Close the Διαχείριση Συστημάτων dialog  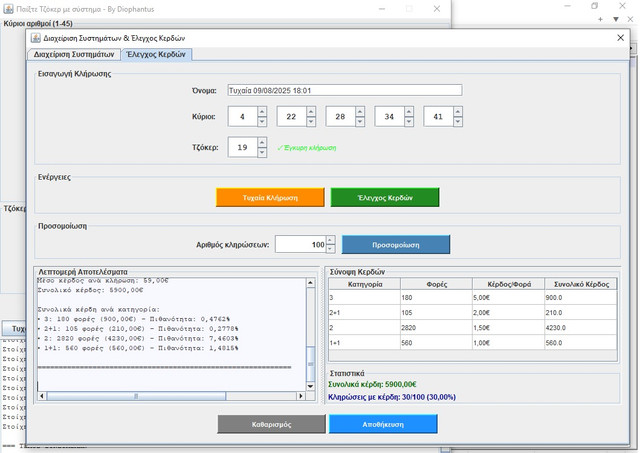tap(620, 38)
